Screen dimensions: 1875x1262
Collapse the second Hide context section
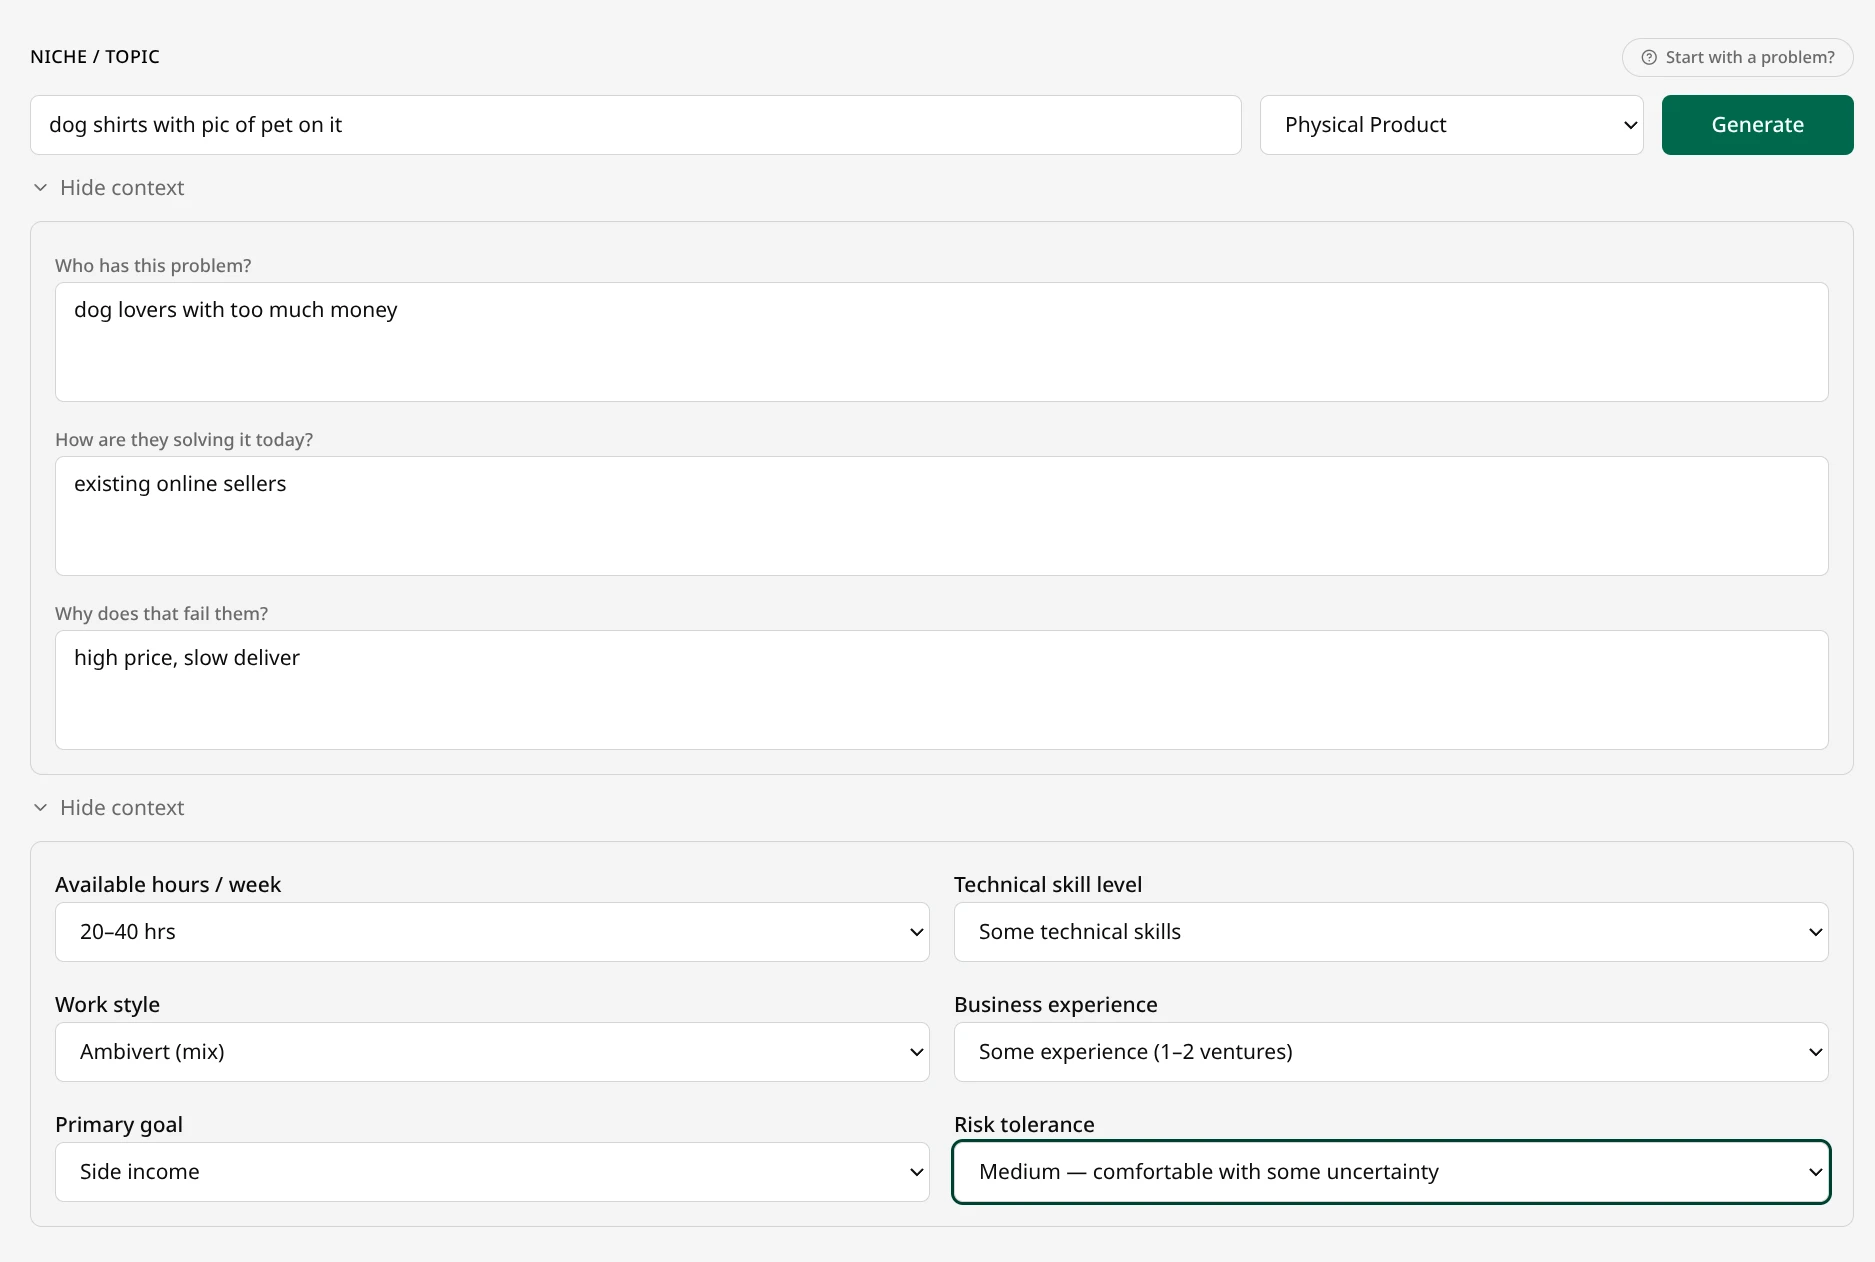[108, 808]
